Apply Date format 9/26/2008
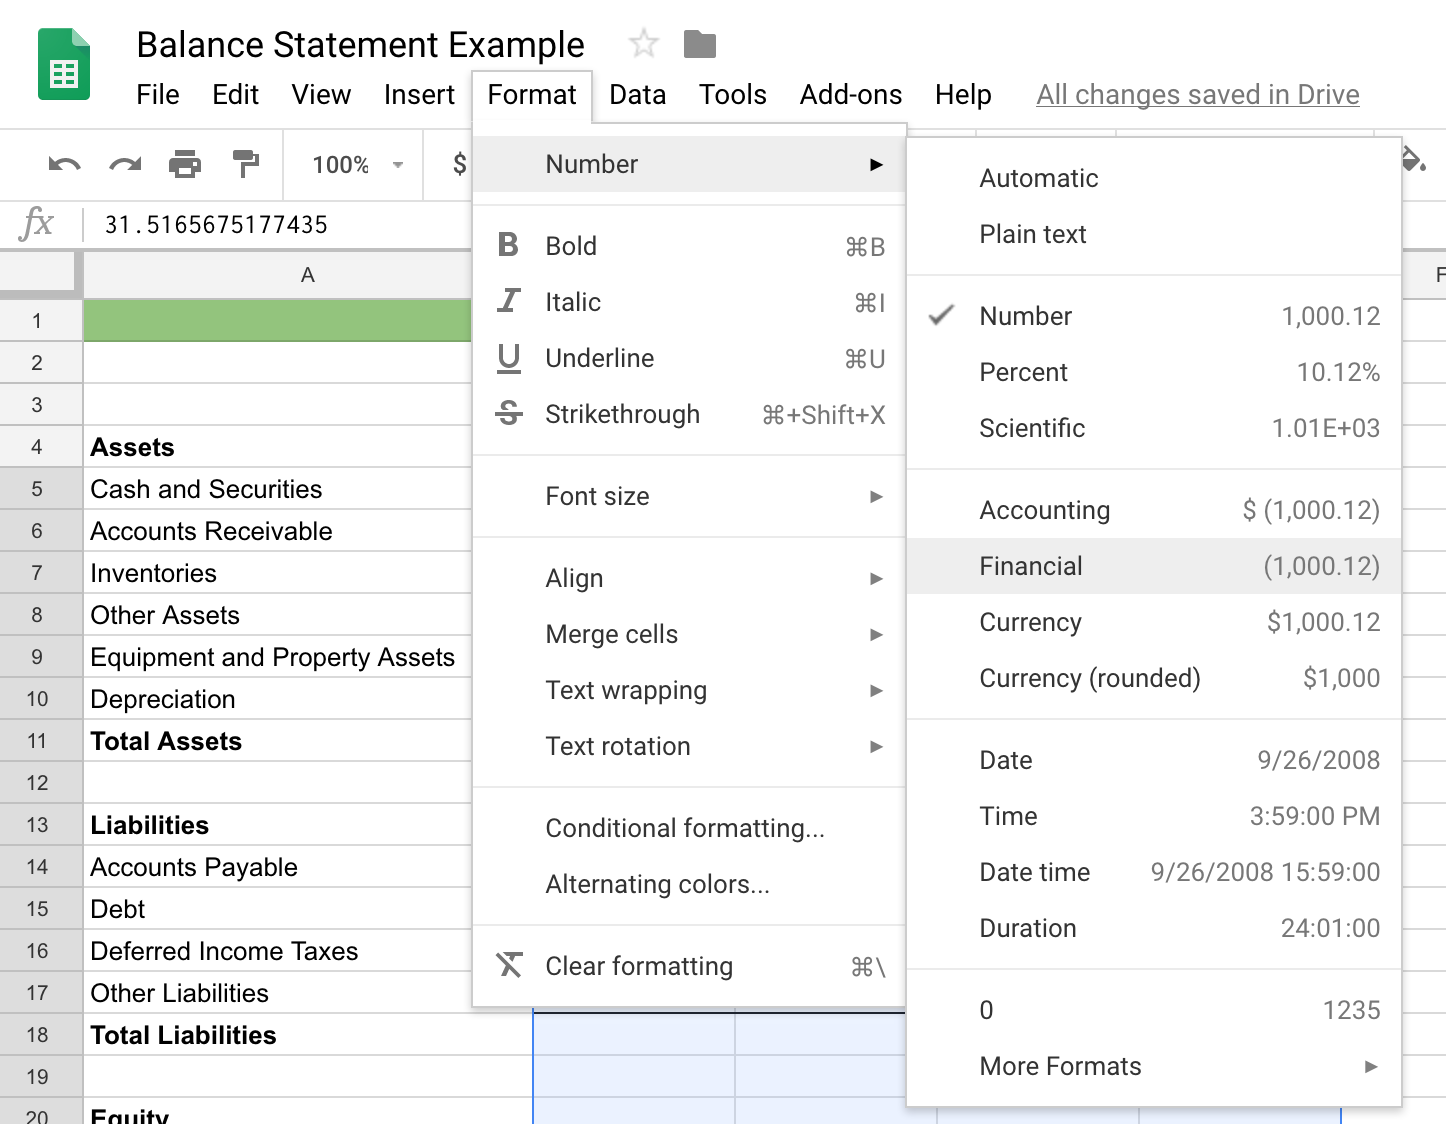 tap(1154, 760)
